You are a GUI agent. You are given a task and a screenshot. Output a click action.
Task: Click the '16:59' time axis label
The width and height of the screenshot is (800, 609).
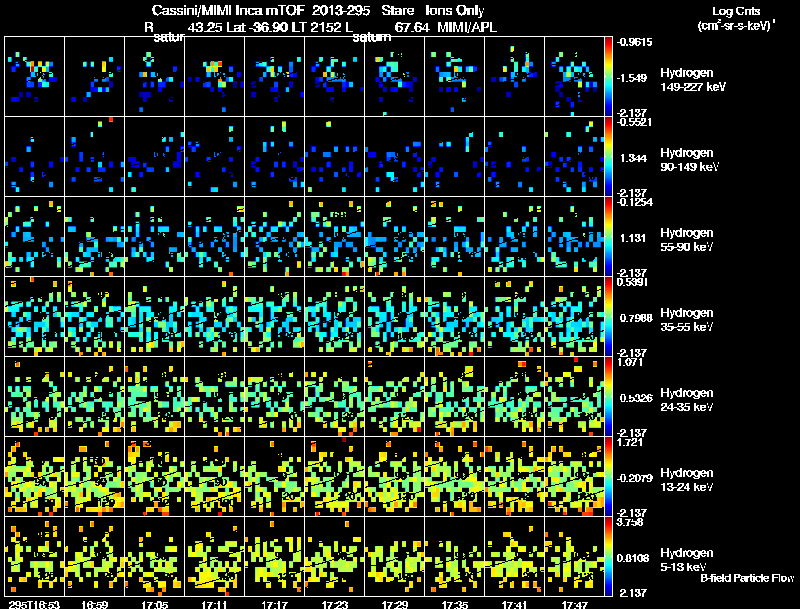(x=94, y=604)
